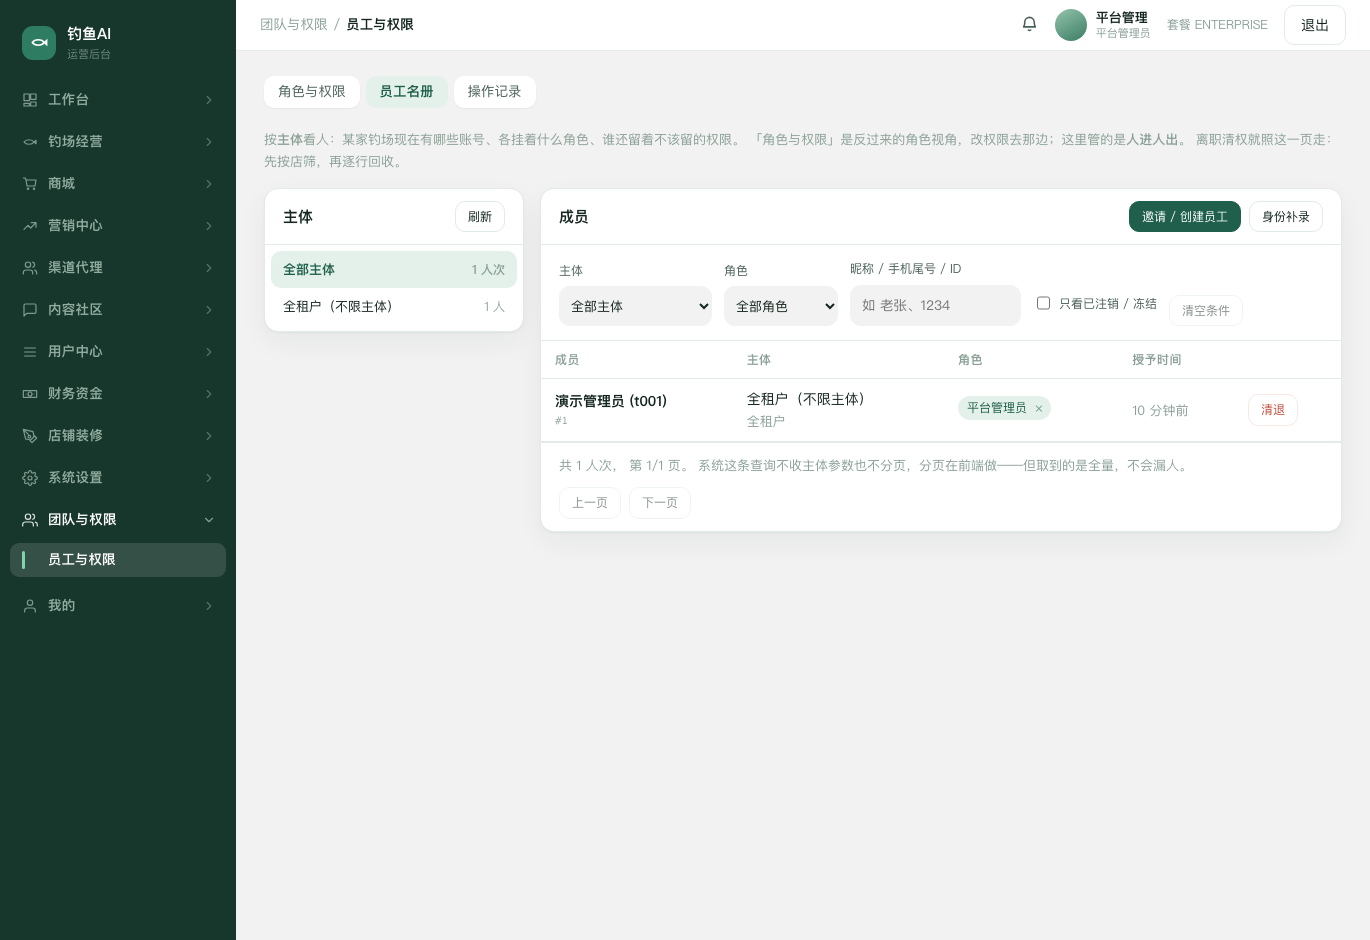Click the 系统设置 gear icon
Viewport: 1370px width, 940px height.
pos(30,478)
